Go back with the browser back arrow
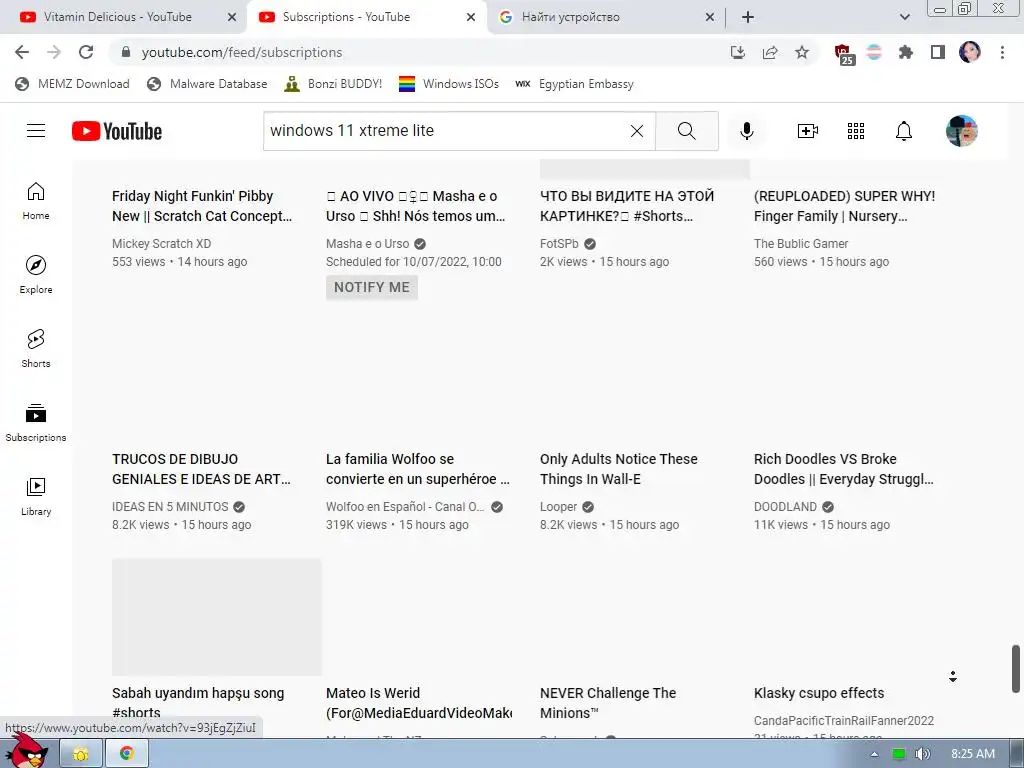The image size is (1024, 768). 22,52
